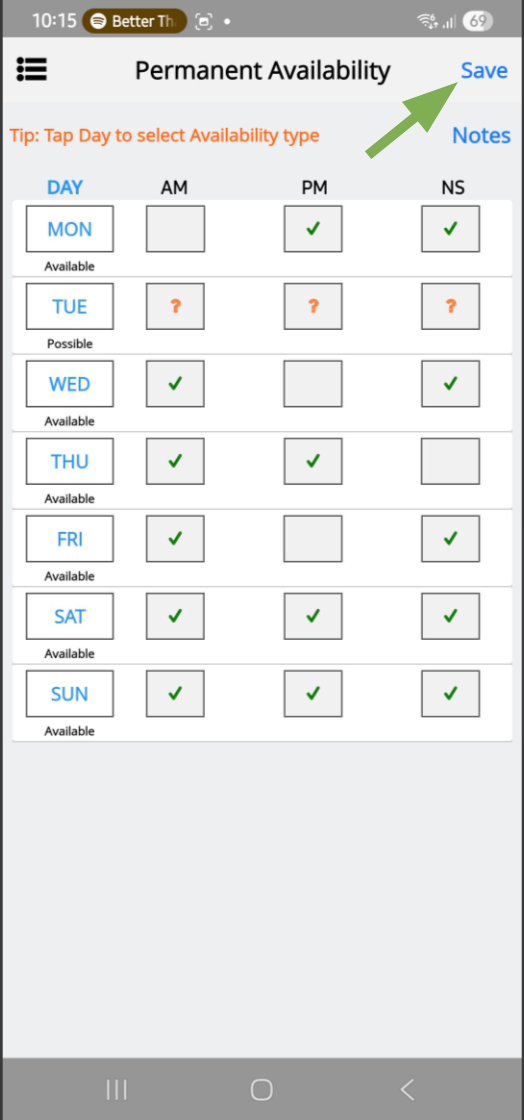
Task: Open availability type for MON day
Action: click(69, 229)
